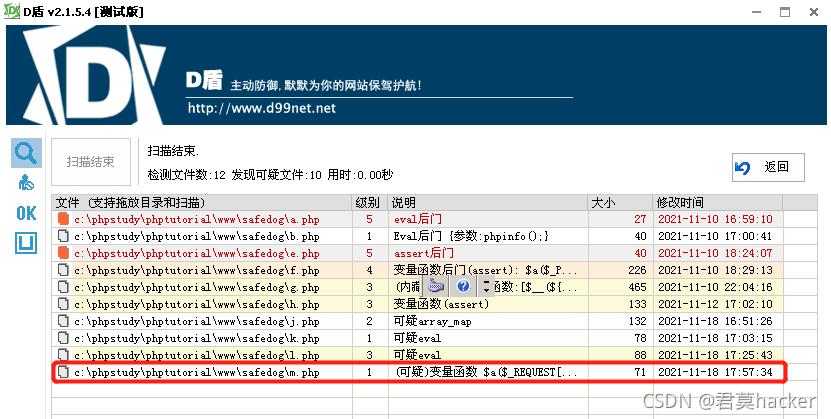Screen dimensions: 831x419
Task: Click the timestamp 2021-11-10 17:00:41
Action: tap(715, 236)
